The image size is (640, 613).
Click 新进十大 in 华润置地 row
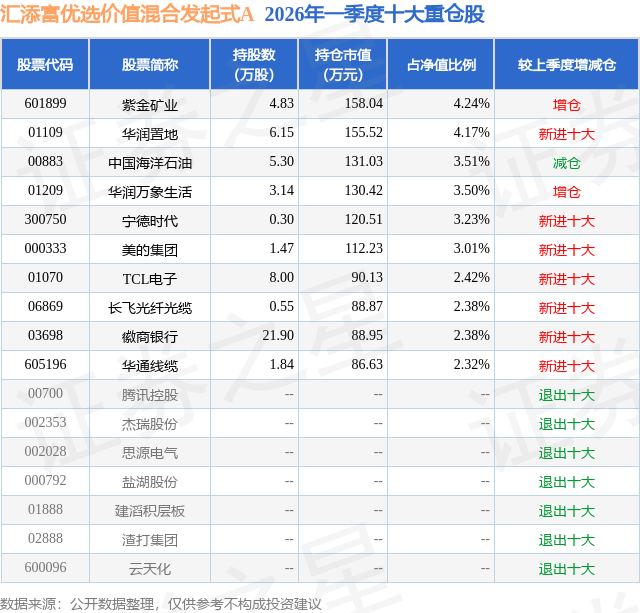point(567,134)
